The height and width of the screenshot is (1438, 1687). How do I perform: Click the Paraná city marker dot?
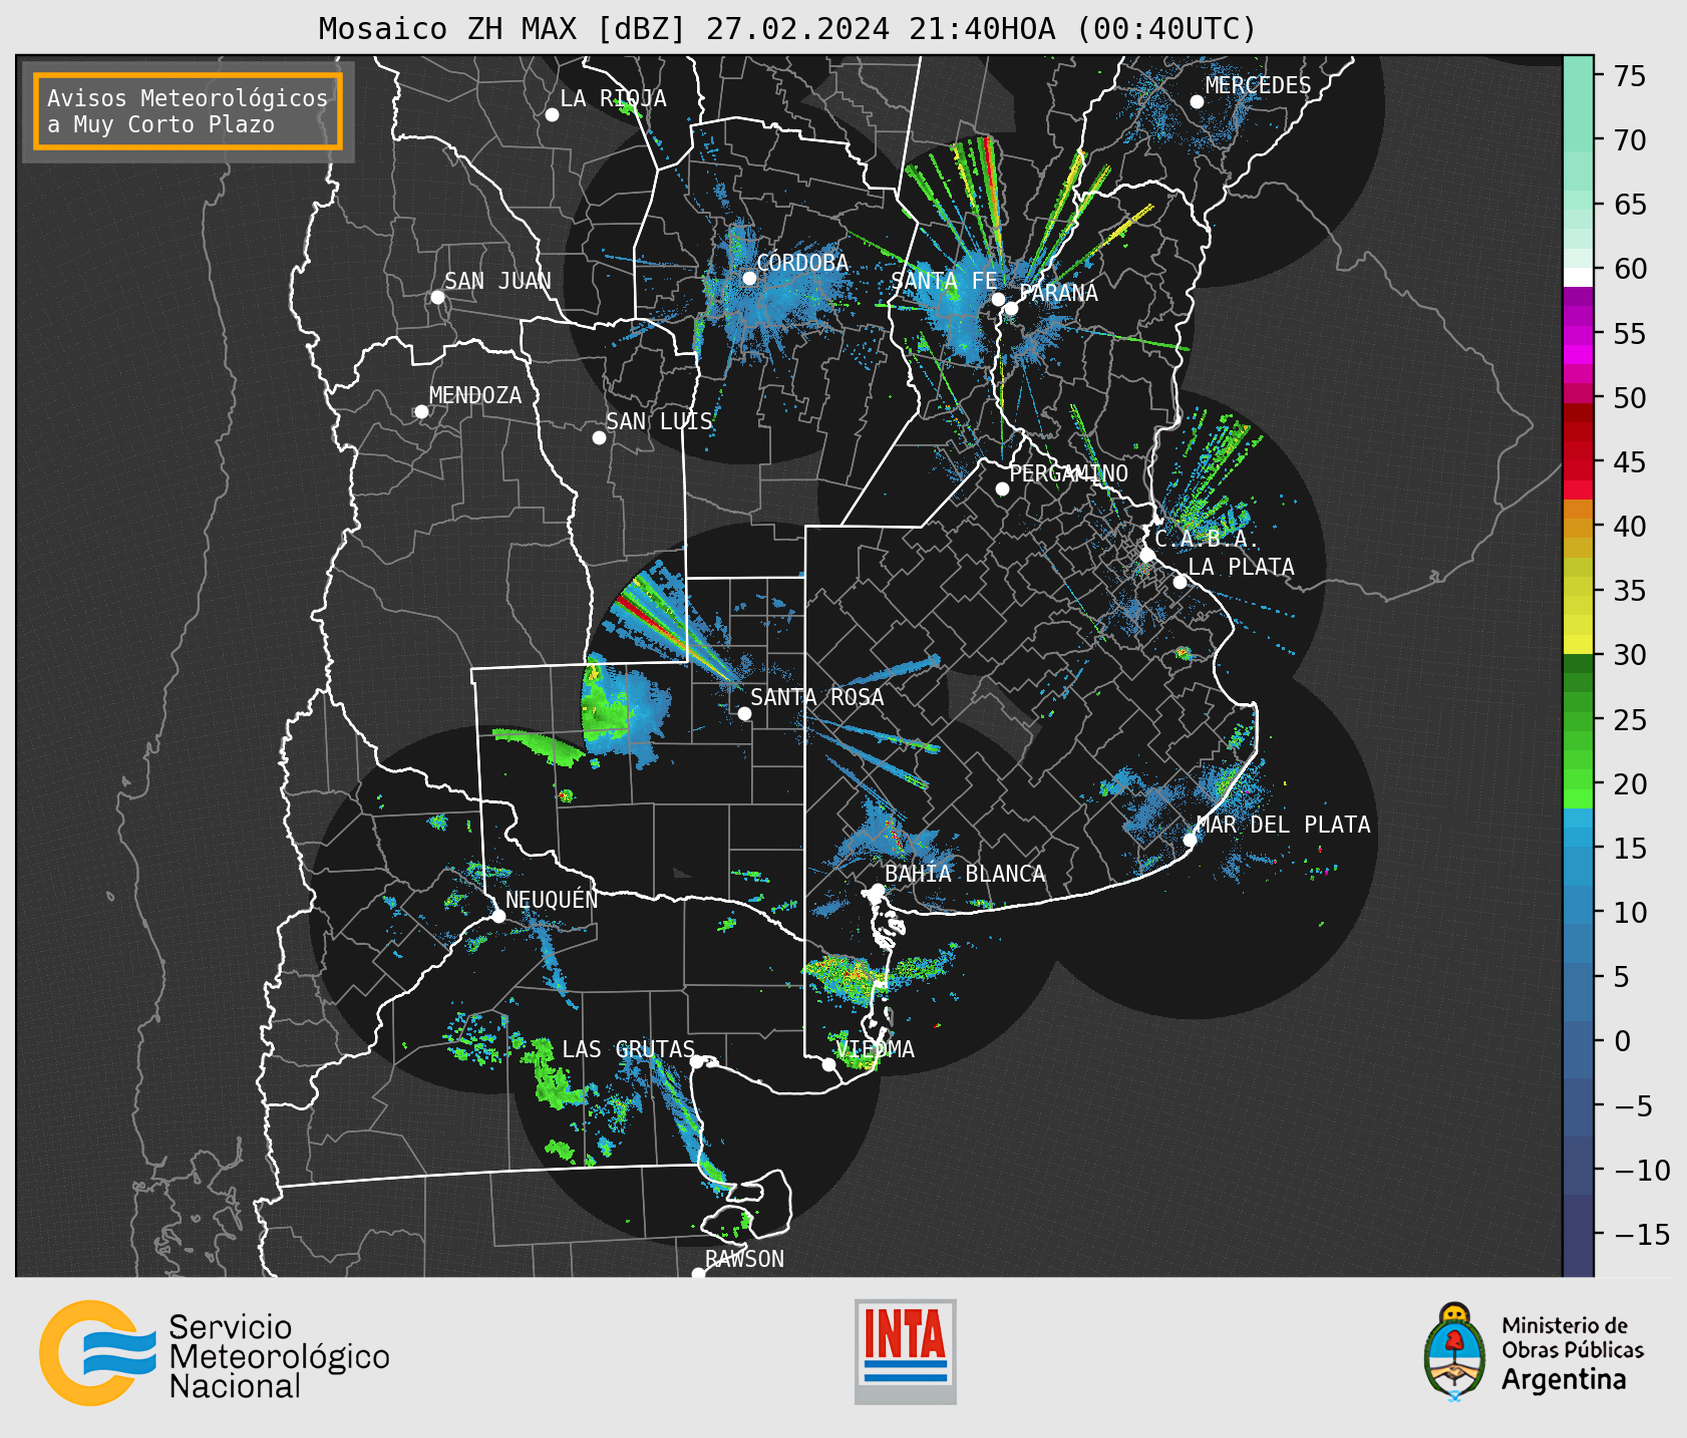(1011, 308)
